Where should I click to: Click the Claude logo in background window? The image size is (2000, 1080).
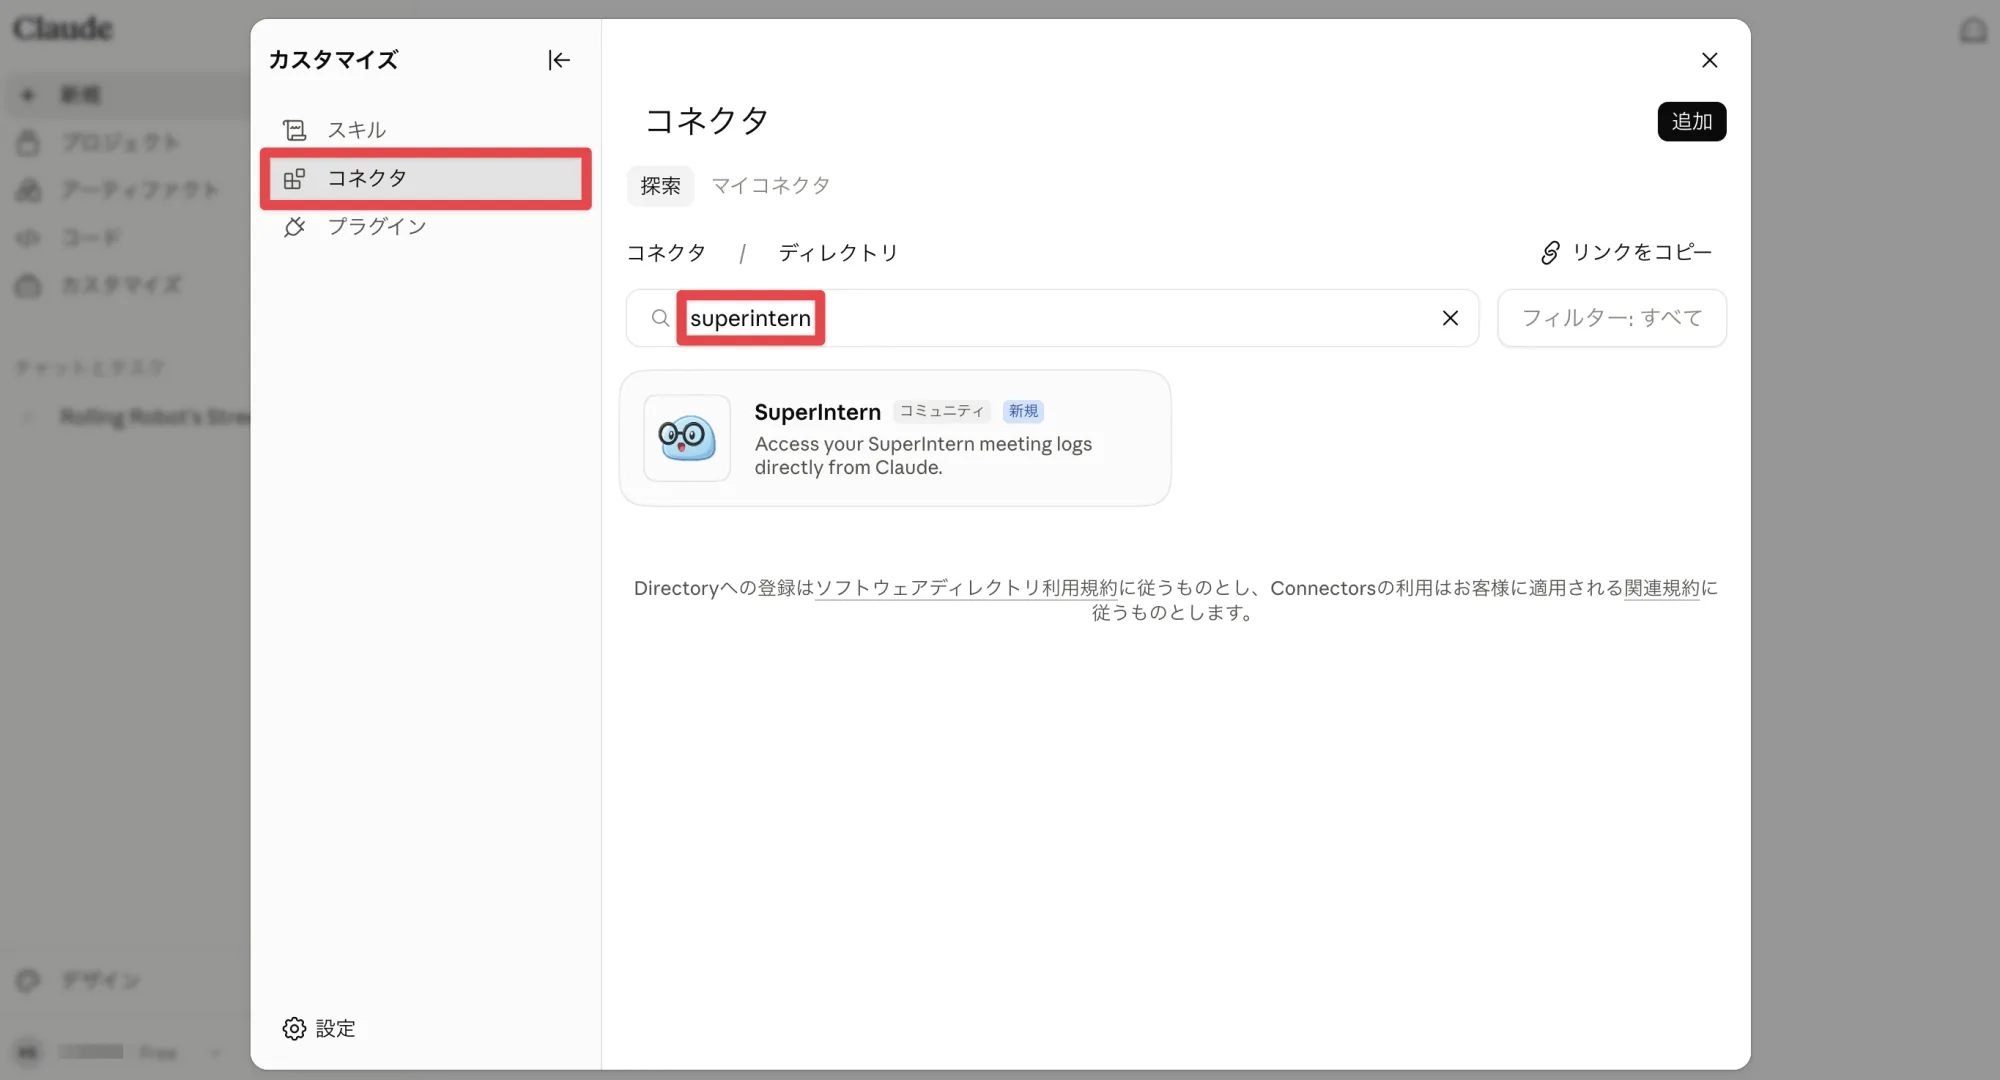point(62,28)
